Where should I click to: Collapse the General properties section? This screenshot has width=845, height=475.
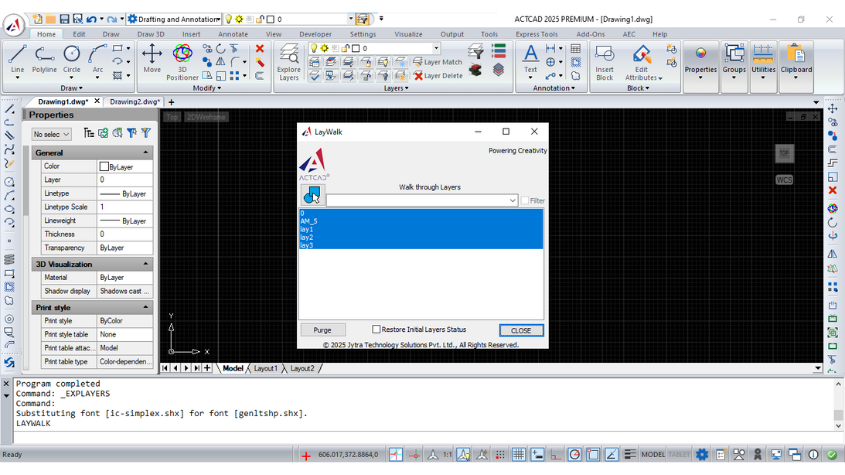146,153
